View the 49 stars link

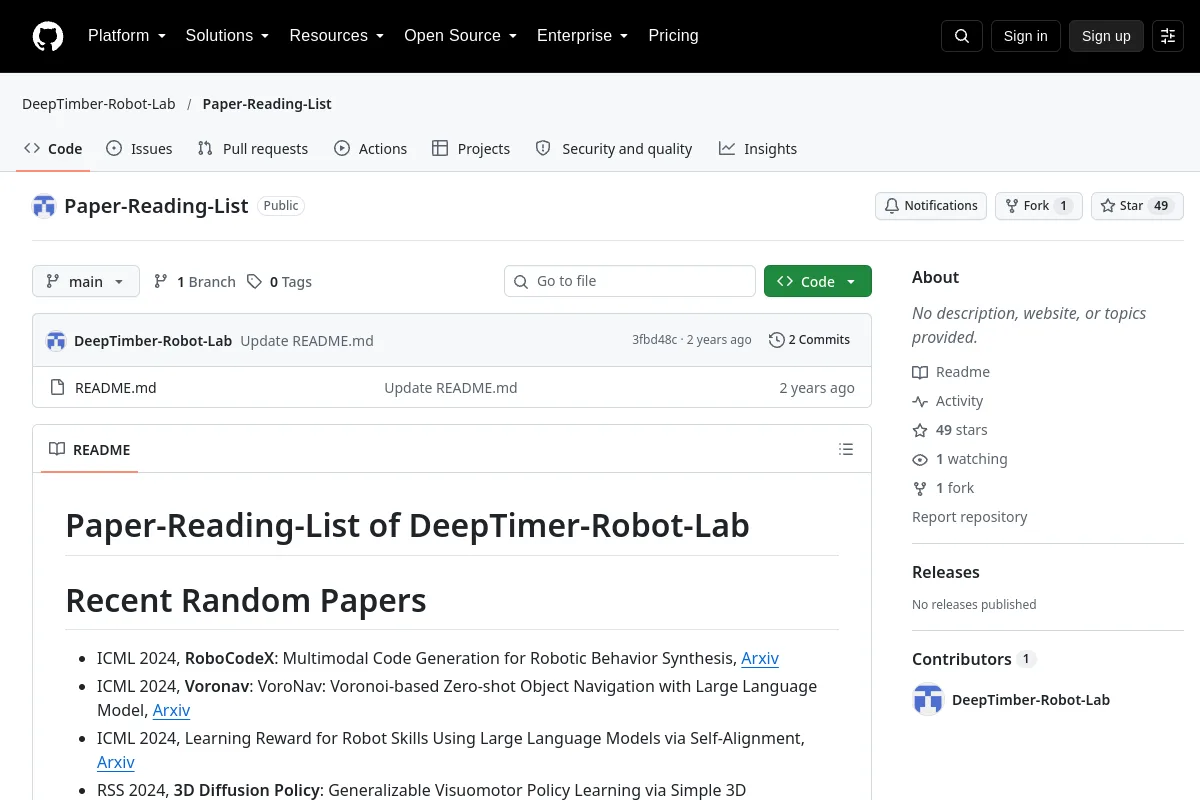(950, 430)
